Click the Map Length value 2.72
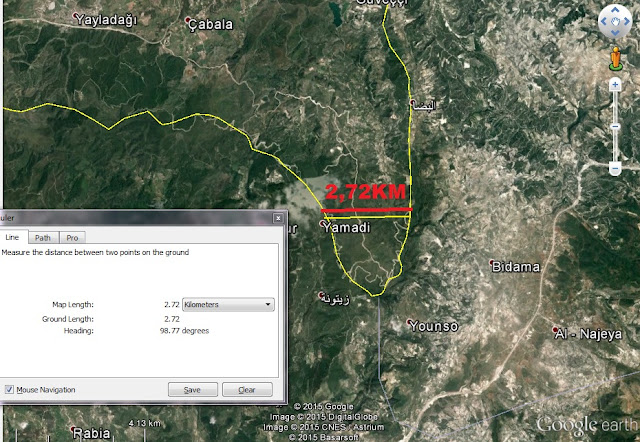Viewport: 640px width, 442px height. [172, 304]
